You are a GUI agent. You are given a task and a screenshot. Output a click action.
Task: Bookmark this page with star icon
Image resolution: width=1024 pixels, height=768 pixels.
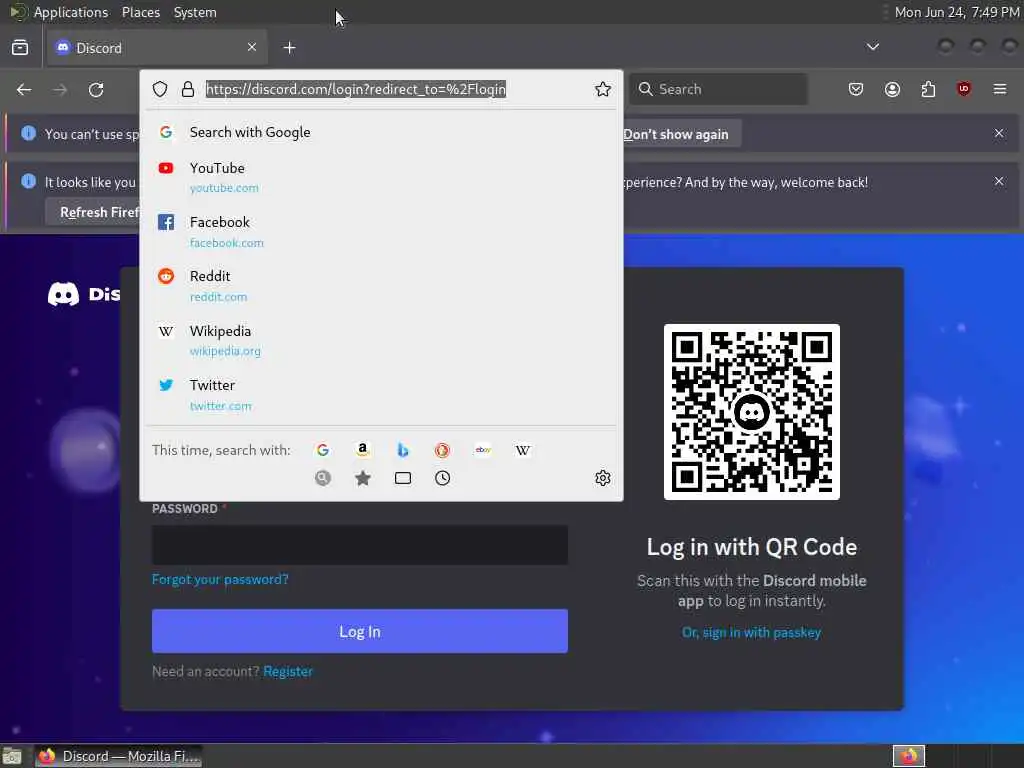(x=602, y=89)
